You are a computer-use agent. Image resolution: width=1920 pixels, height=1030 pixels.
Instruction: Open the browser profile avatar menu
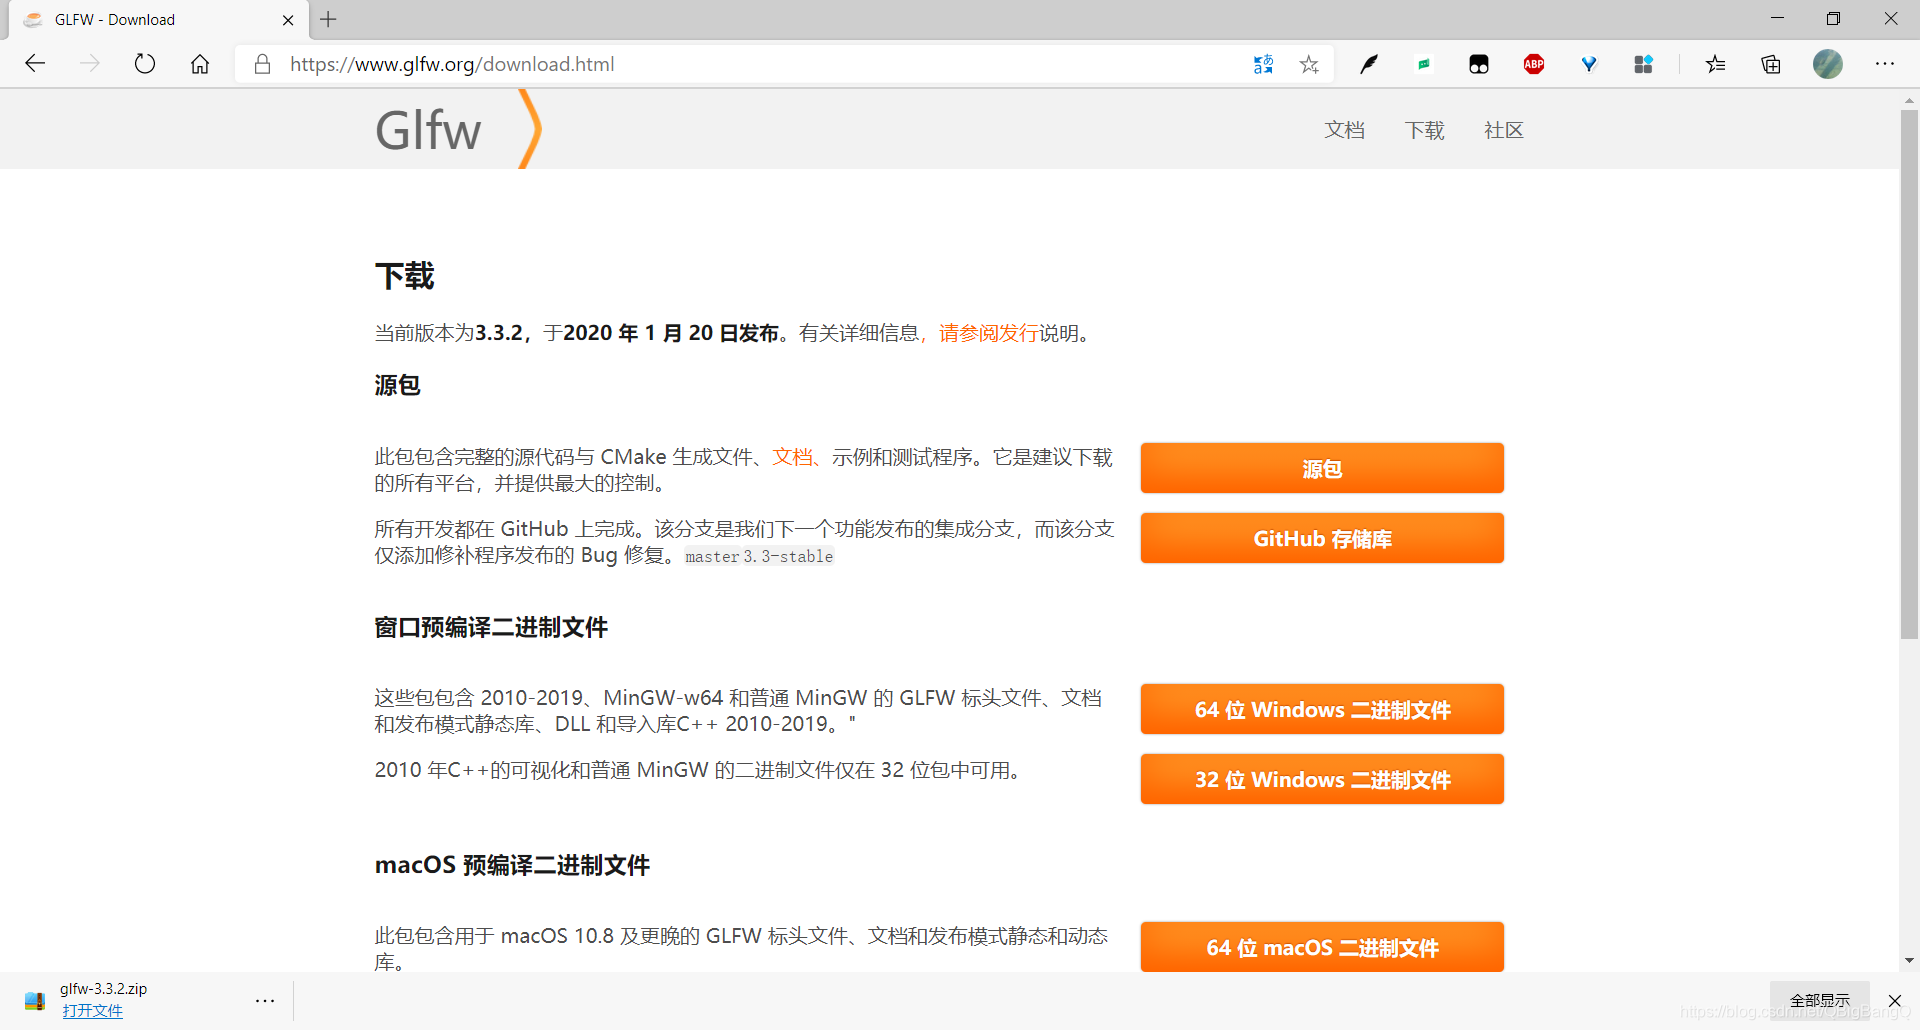[x=1827, y=64]
